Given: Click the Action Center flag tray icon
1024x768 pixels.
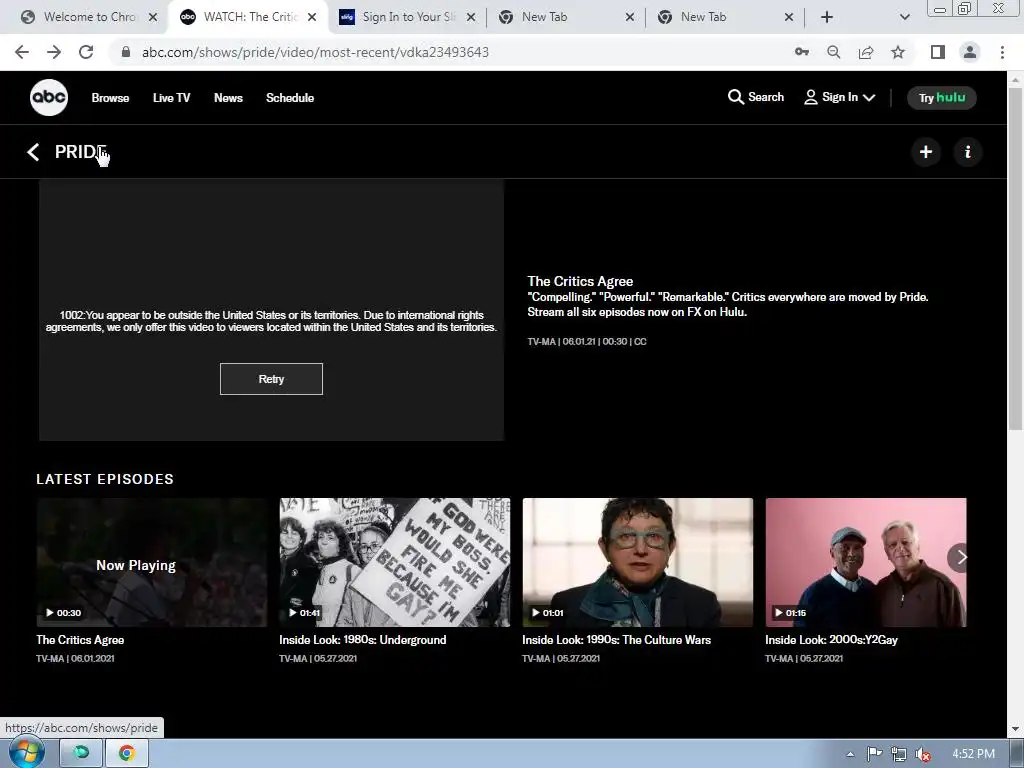Looking at the screenshot, I should pos(874,754).
